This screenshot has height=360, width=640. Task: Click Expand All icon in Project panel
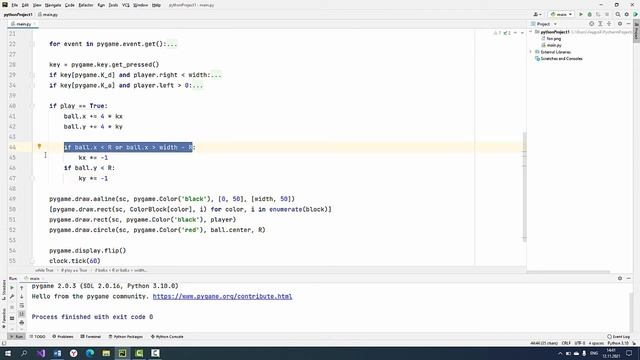(600, 24)
